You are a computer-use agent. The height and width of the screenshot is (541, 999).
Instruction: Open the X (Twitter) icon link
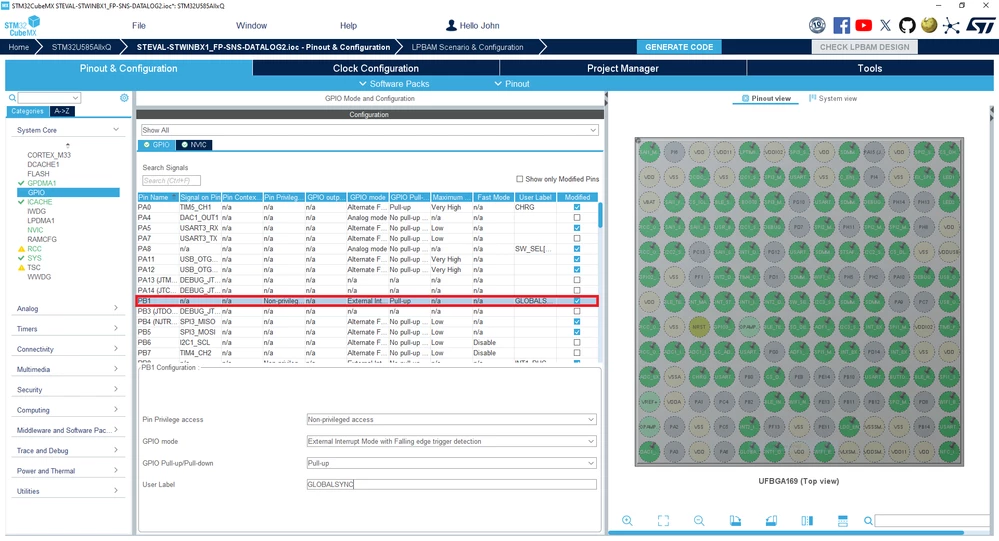(886, 25)
